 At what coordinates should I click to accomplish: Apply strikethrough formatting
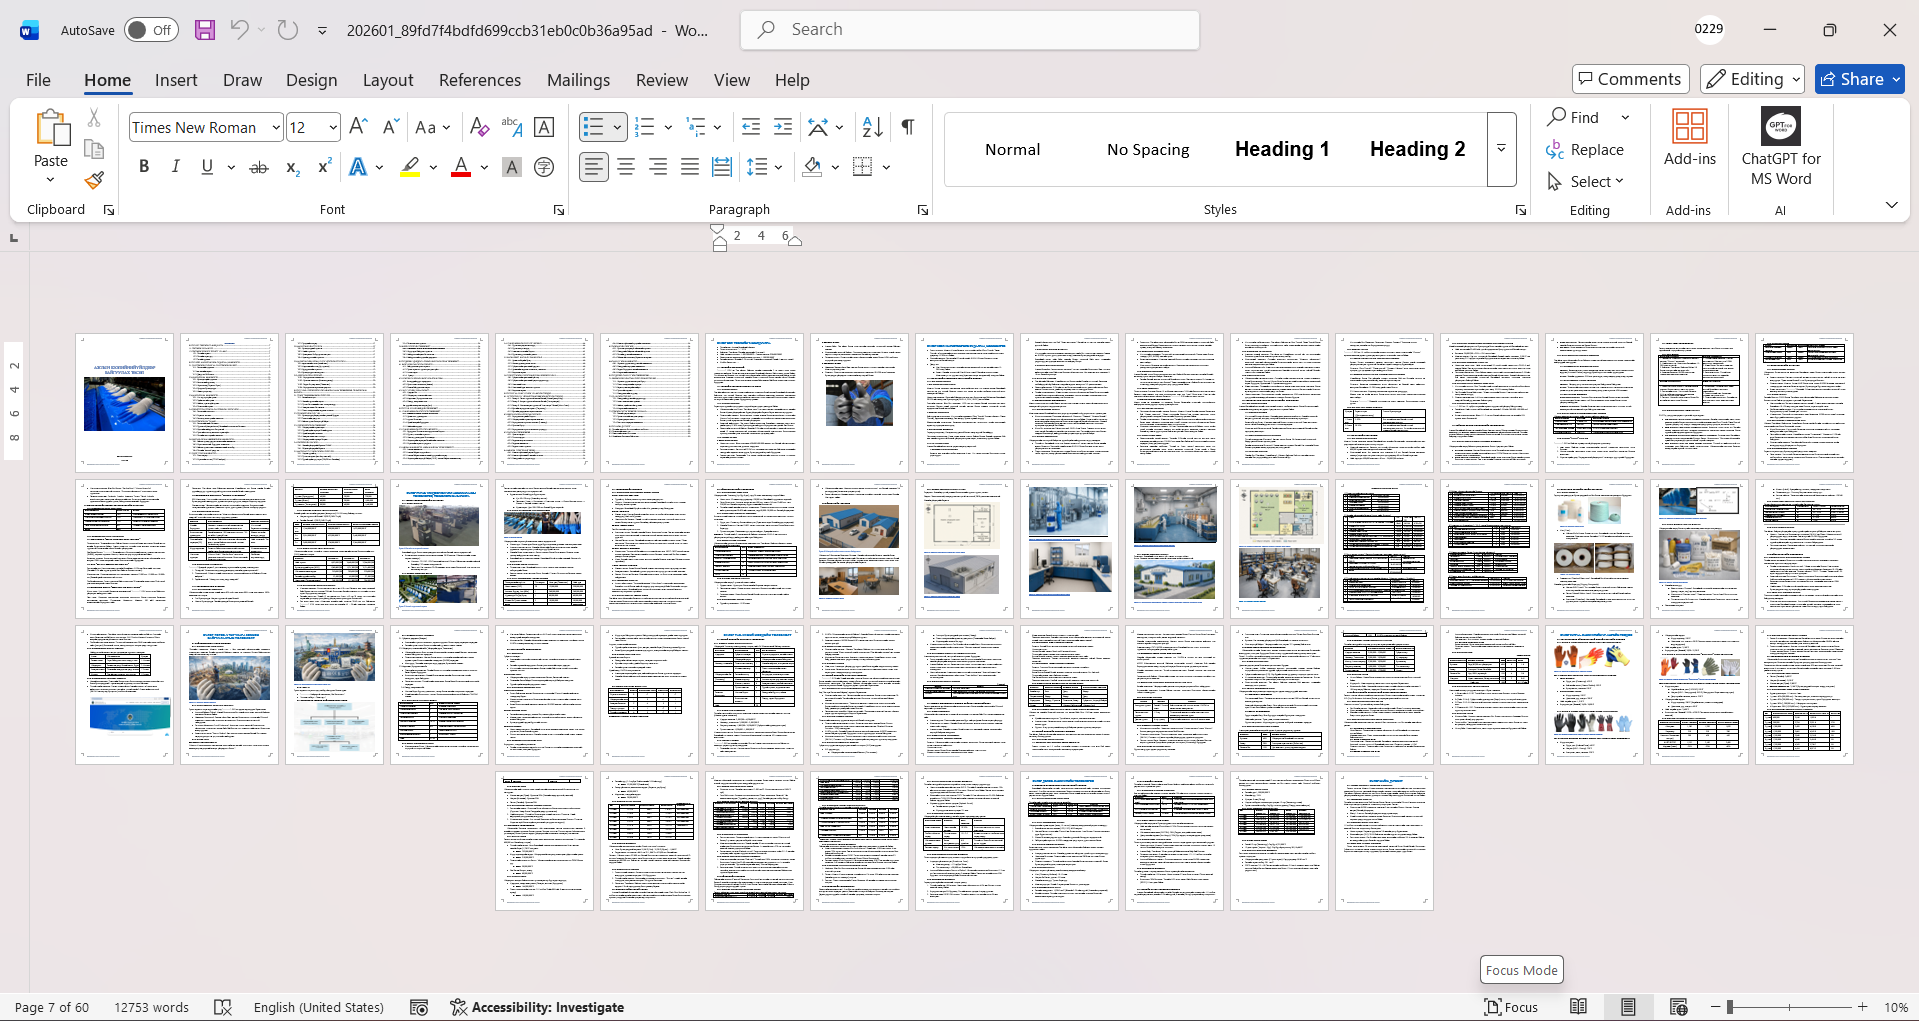pyautogui.click(x=259, y=167)
